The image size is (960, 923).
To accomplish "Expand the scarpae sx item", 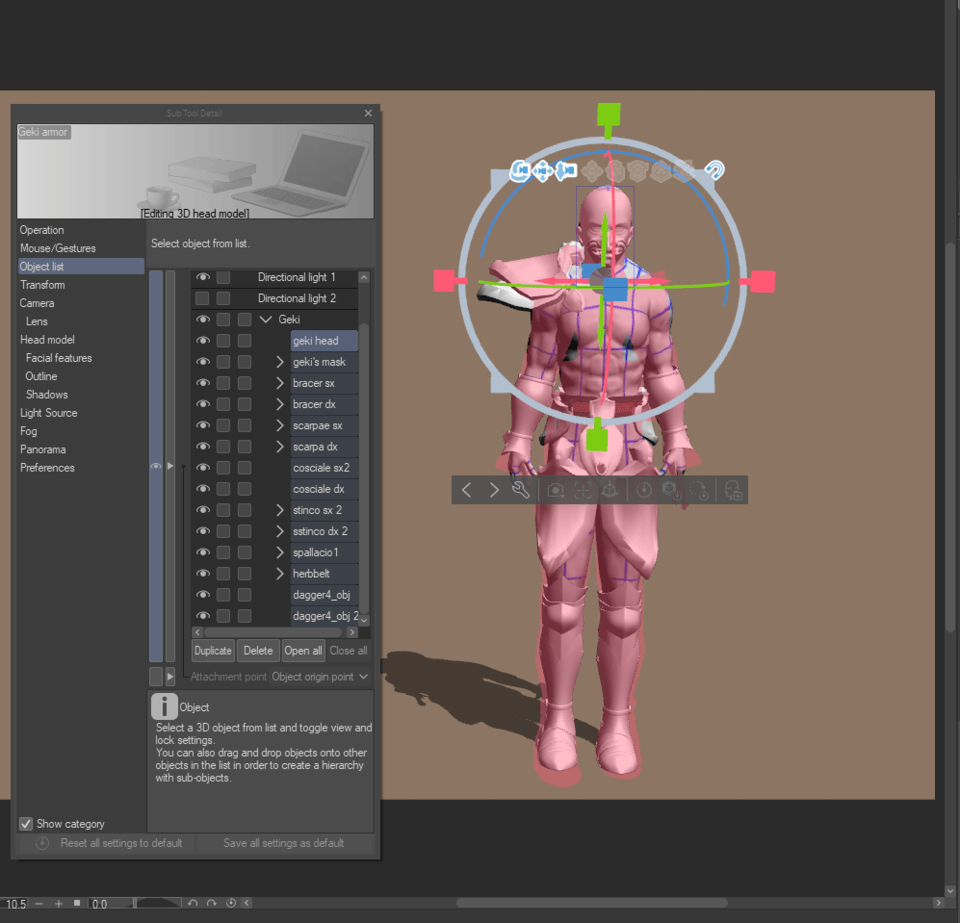I will [x=280, y=425].
